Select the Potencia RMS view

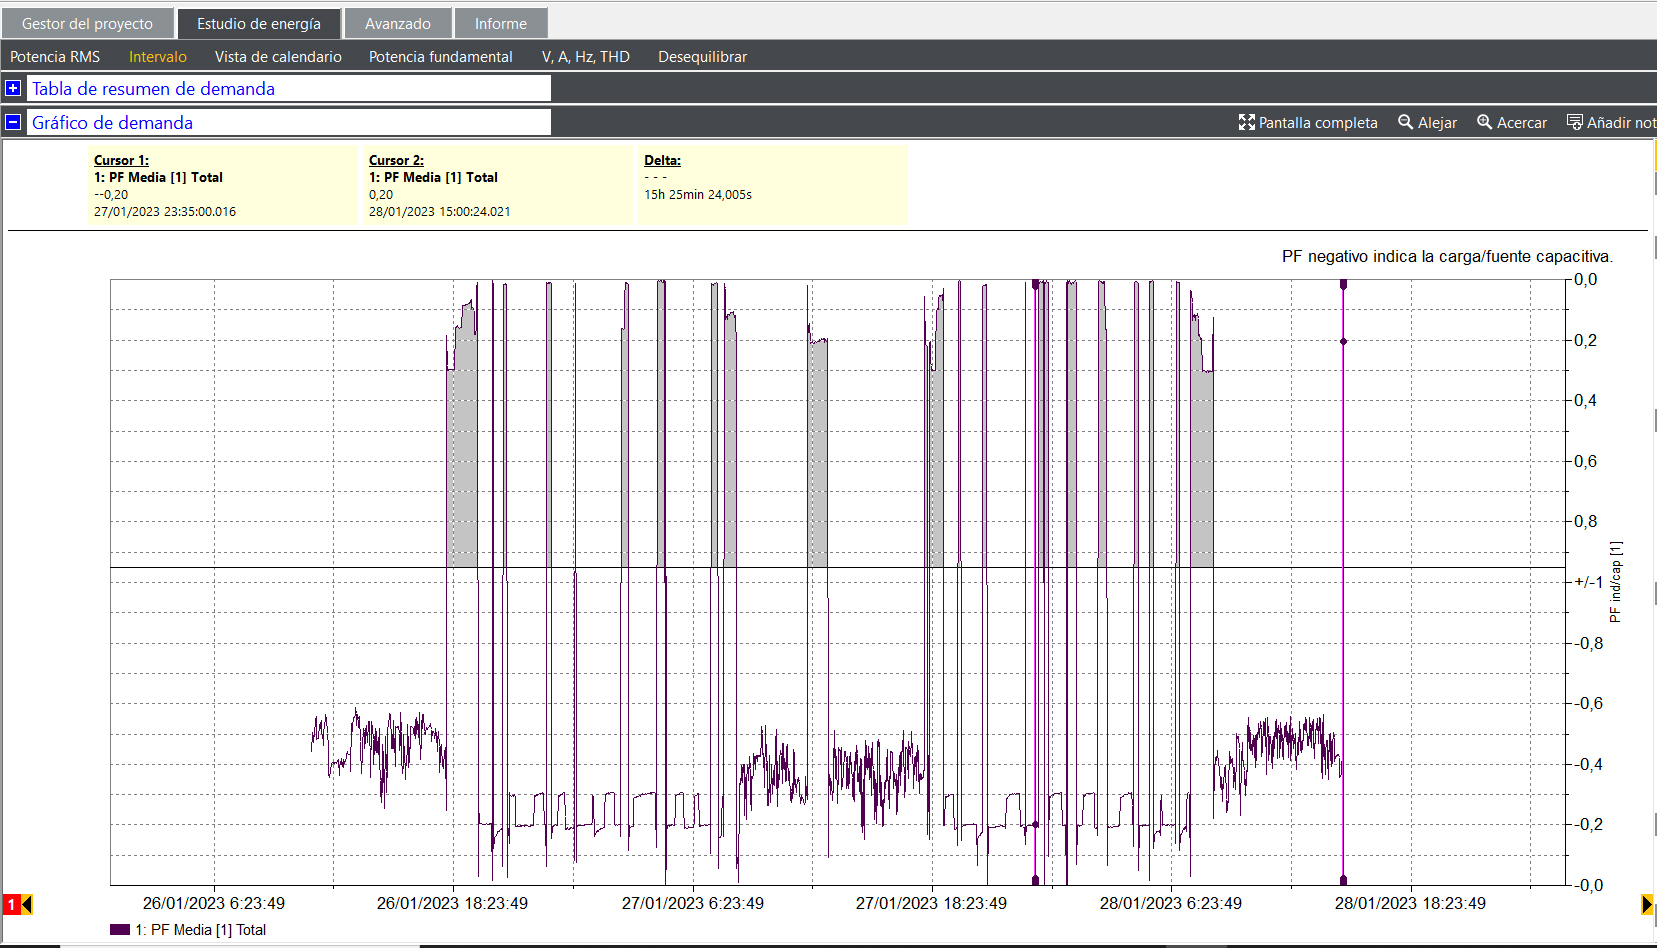(55, 57)
